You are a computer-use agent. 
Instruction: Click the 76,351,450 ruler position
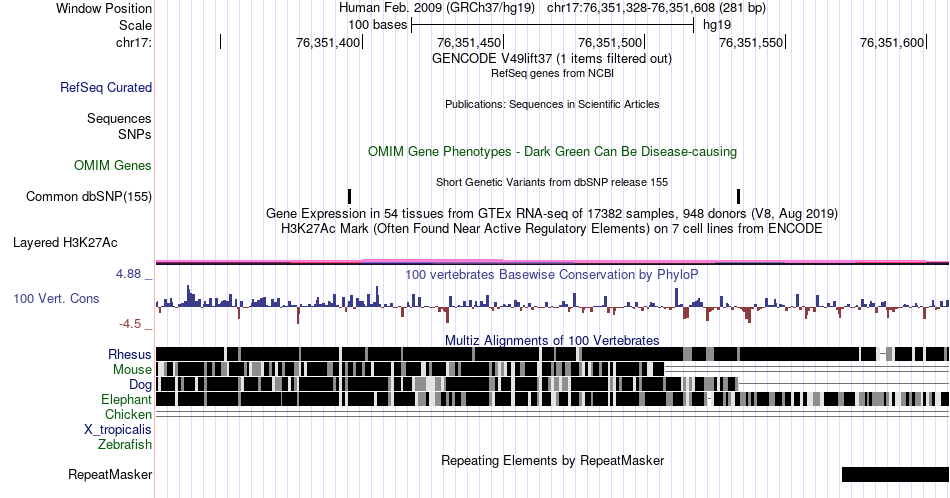469,42
